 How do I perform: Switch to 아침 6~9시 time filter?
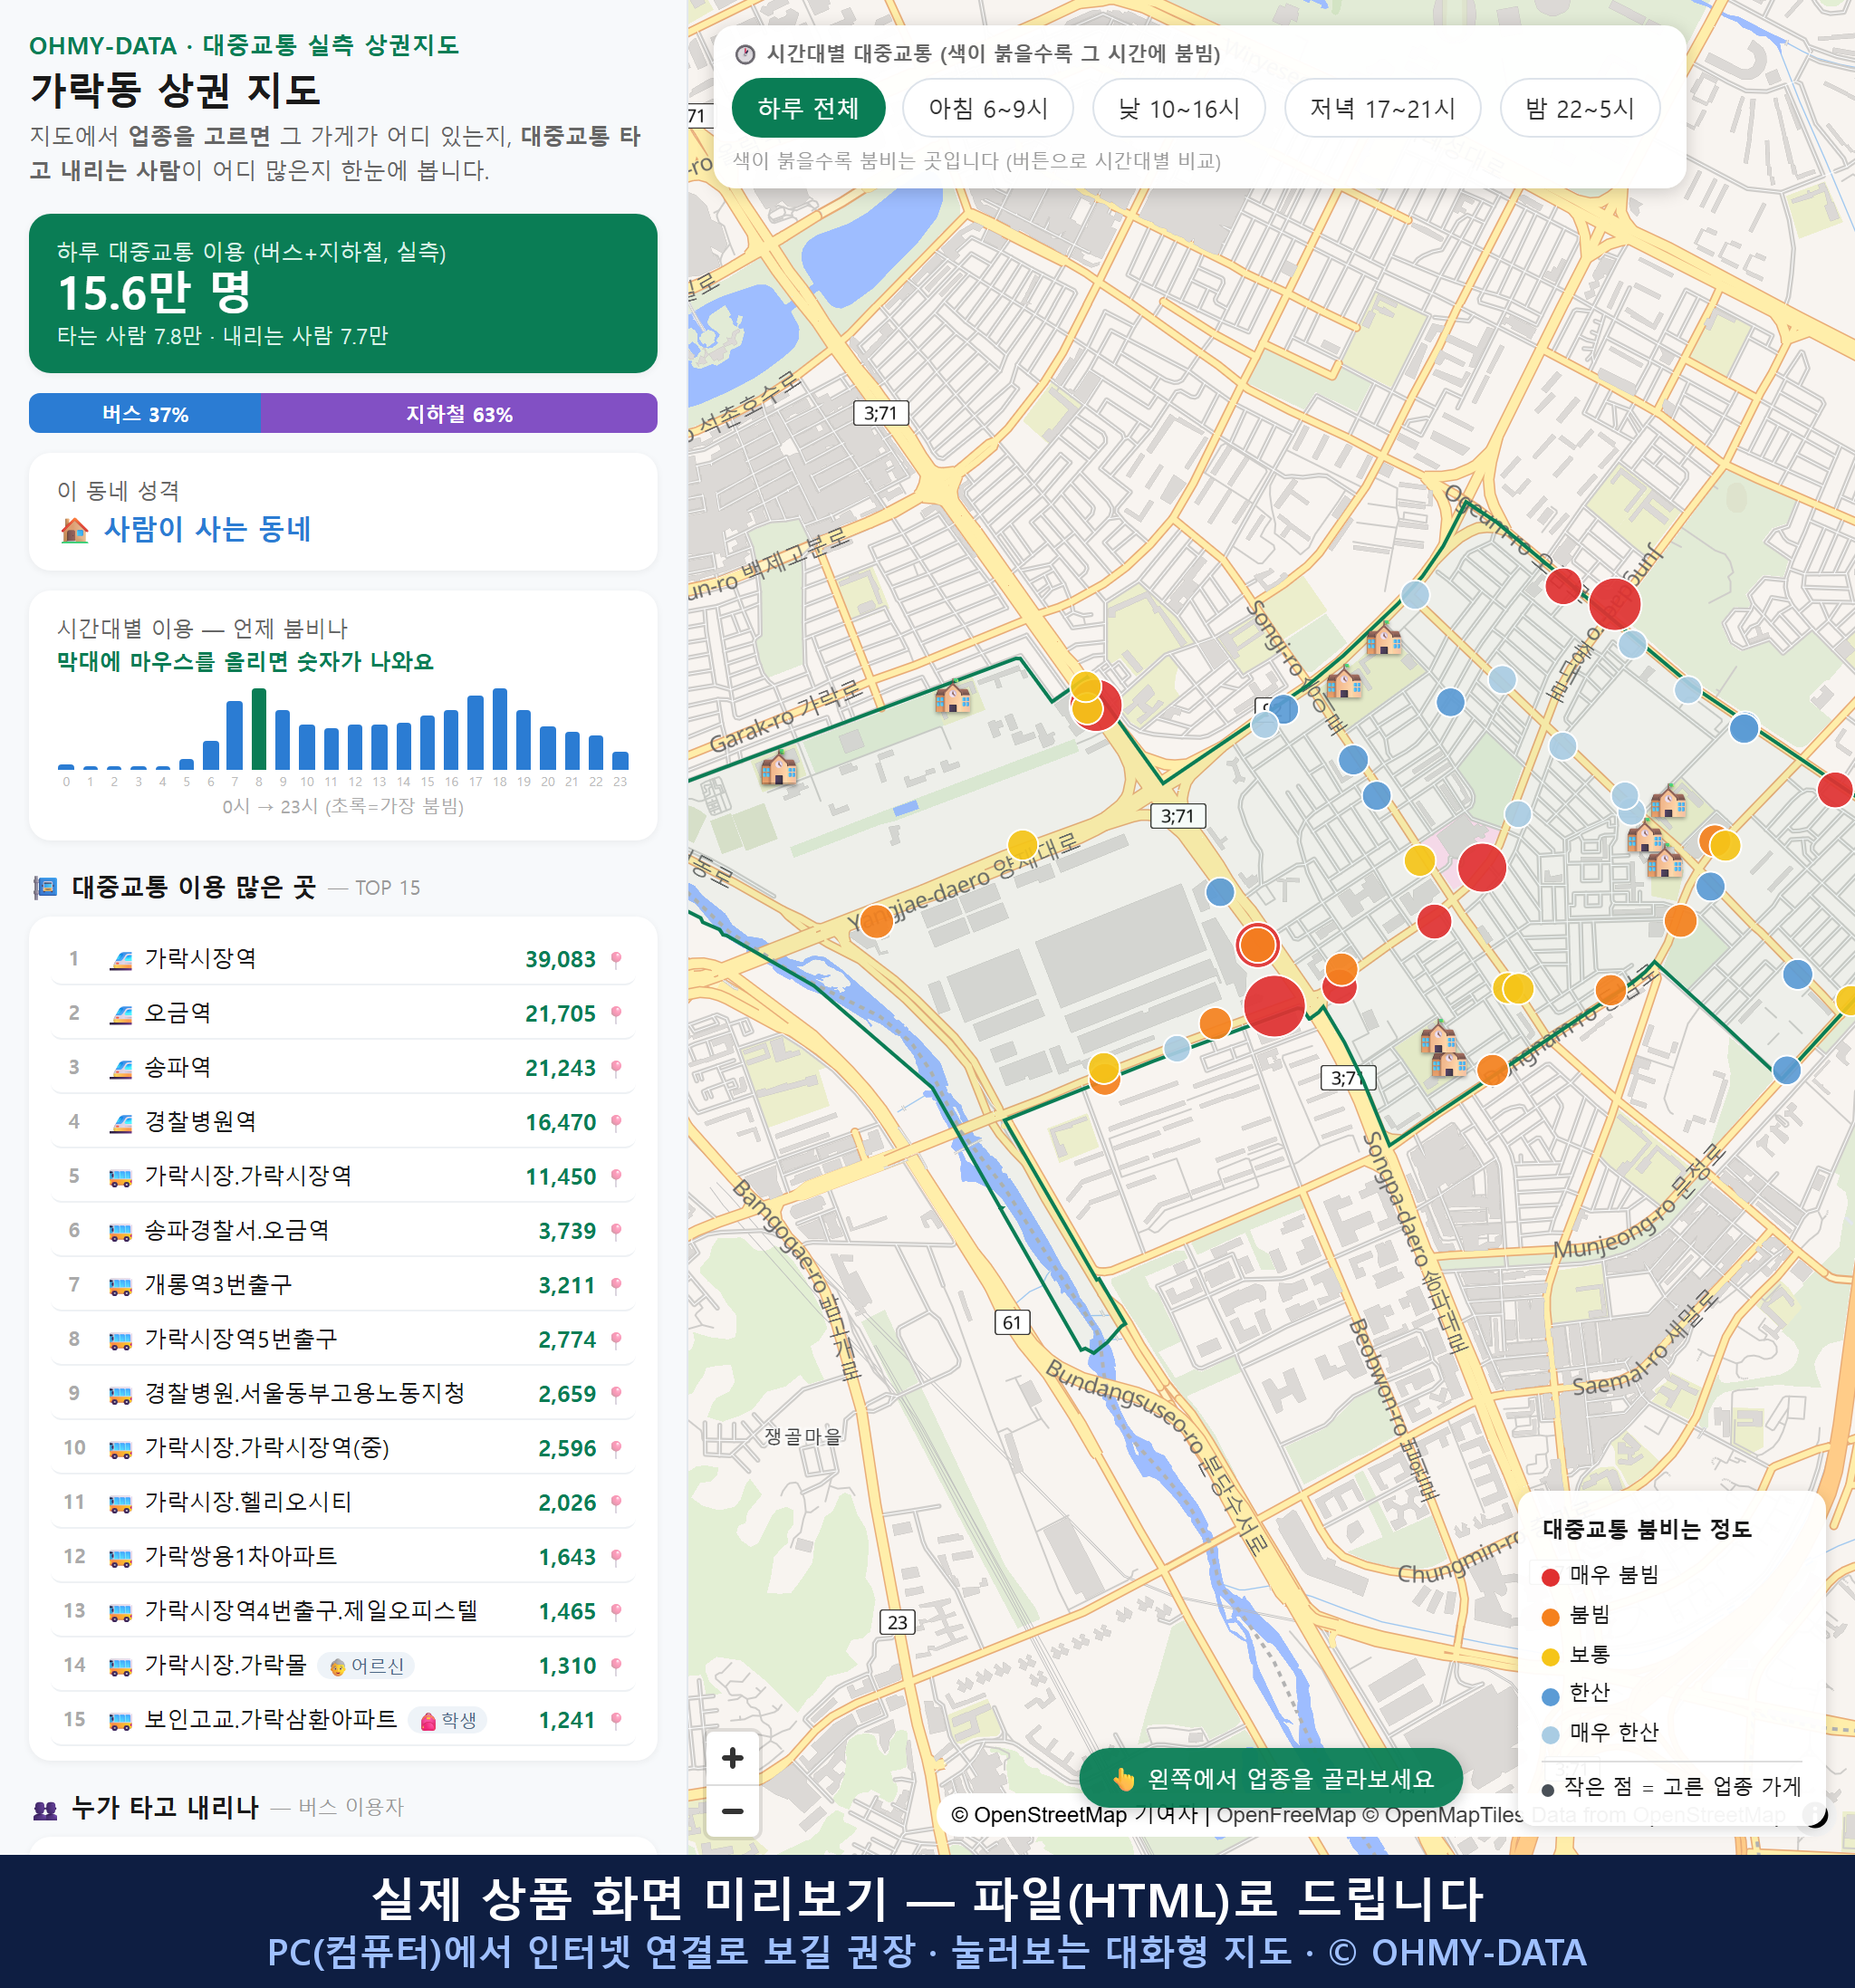(987, 108)
